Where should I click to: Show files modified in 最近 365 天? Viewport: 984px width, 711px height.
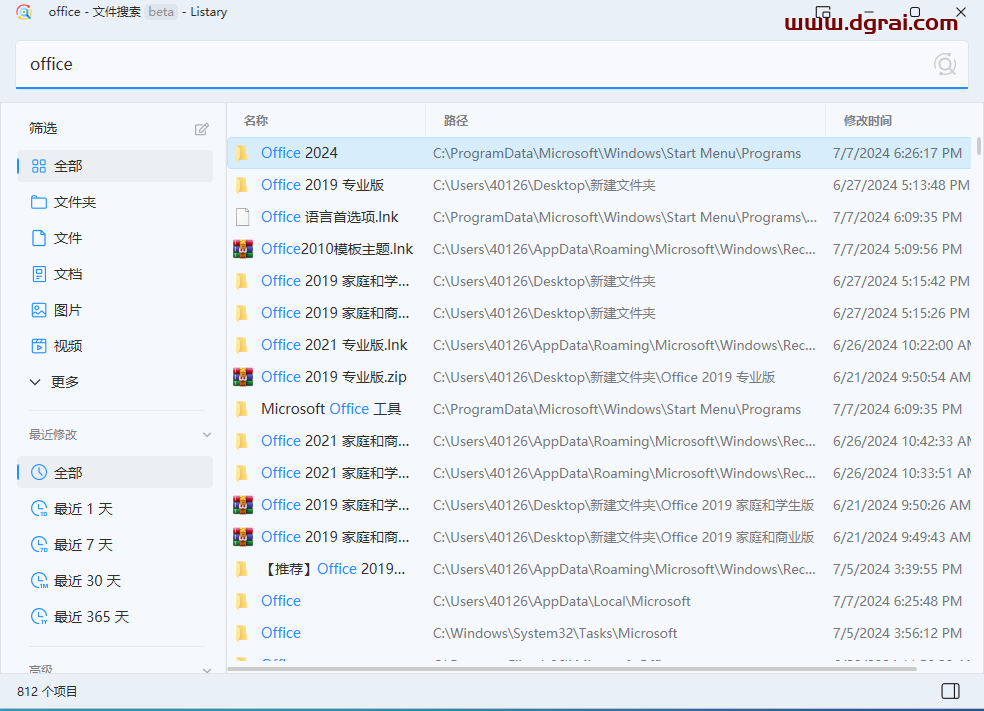[x=115, y=617]
